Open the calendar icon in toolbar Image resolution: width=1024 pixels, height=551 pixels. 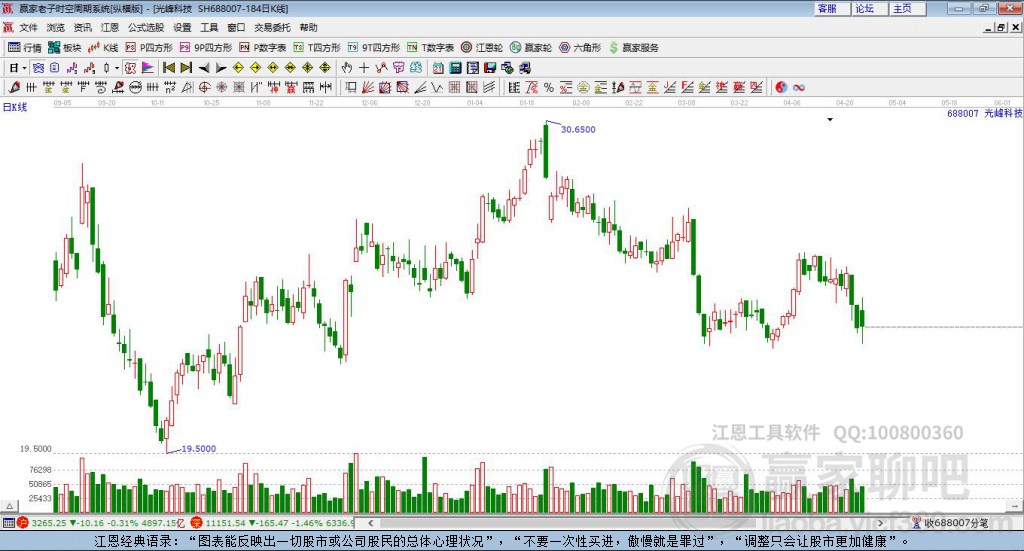click(438, 68)
